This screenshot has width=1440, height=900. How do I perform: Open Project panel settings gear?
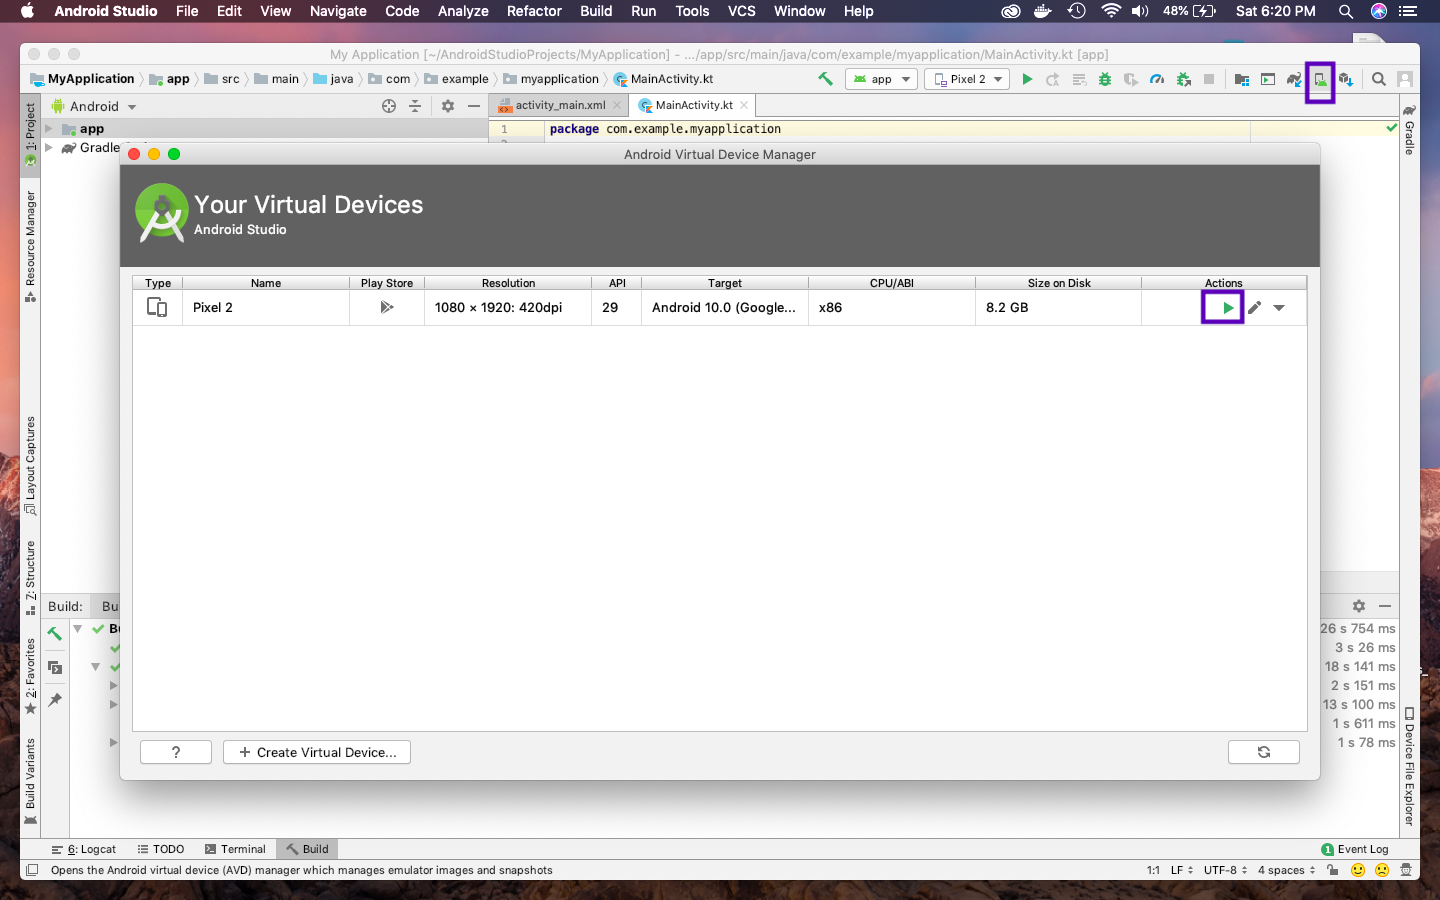tap(448, 106)
